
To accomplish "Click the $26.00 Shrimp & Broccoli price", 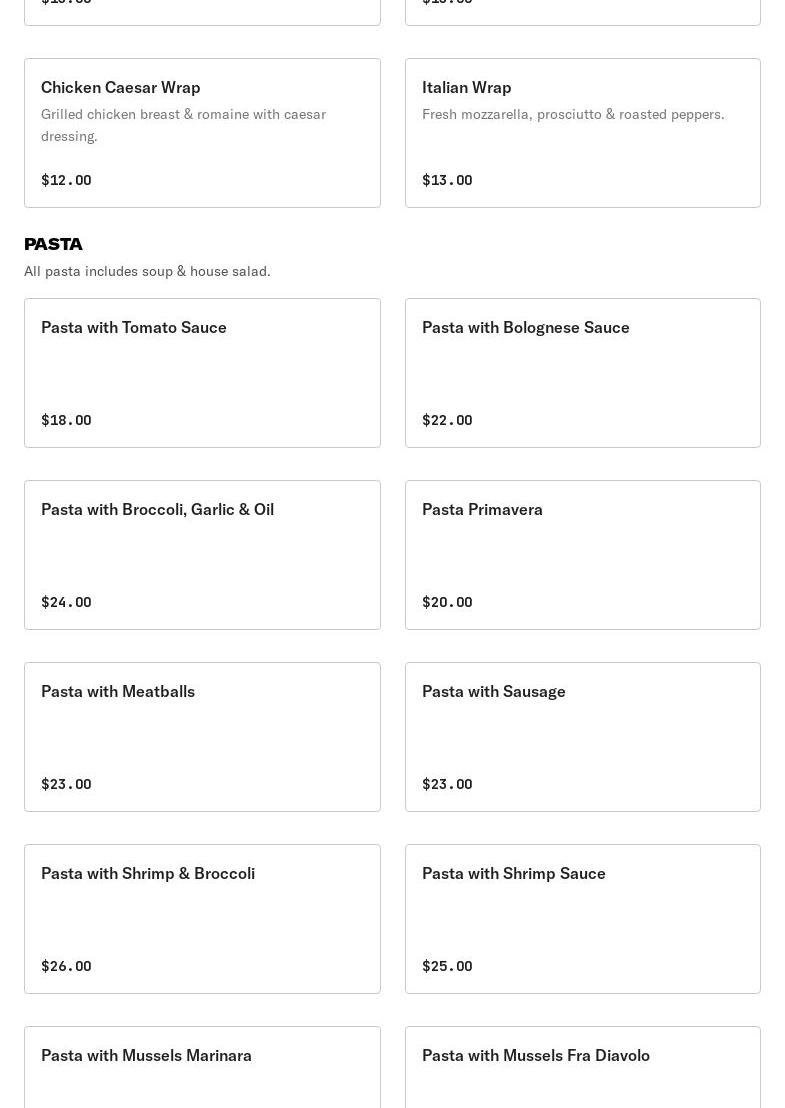I will tap(66, 966).
